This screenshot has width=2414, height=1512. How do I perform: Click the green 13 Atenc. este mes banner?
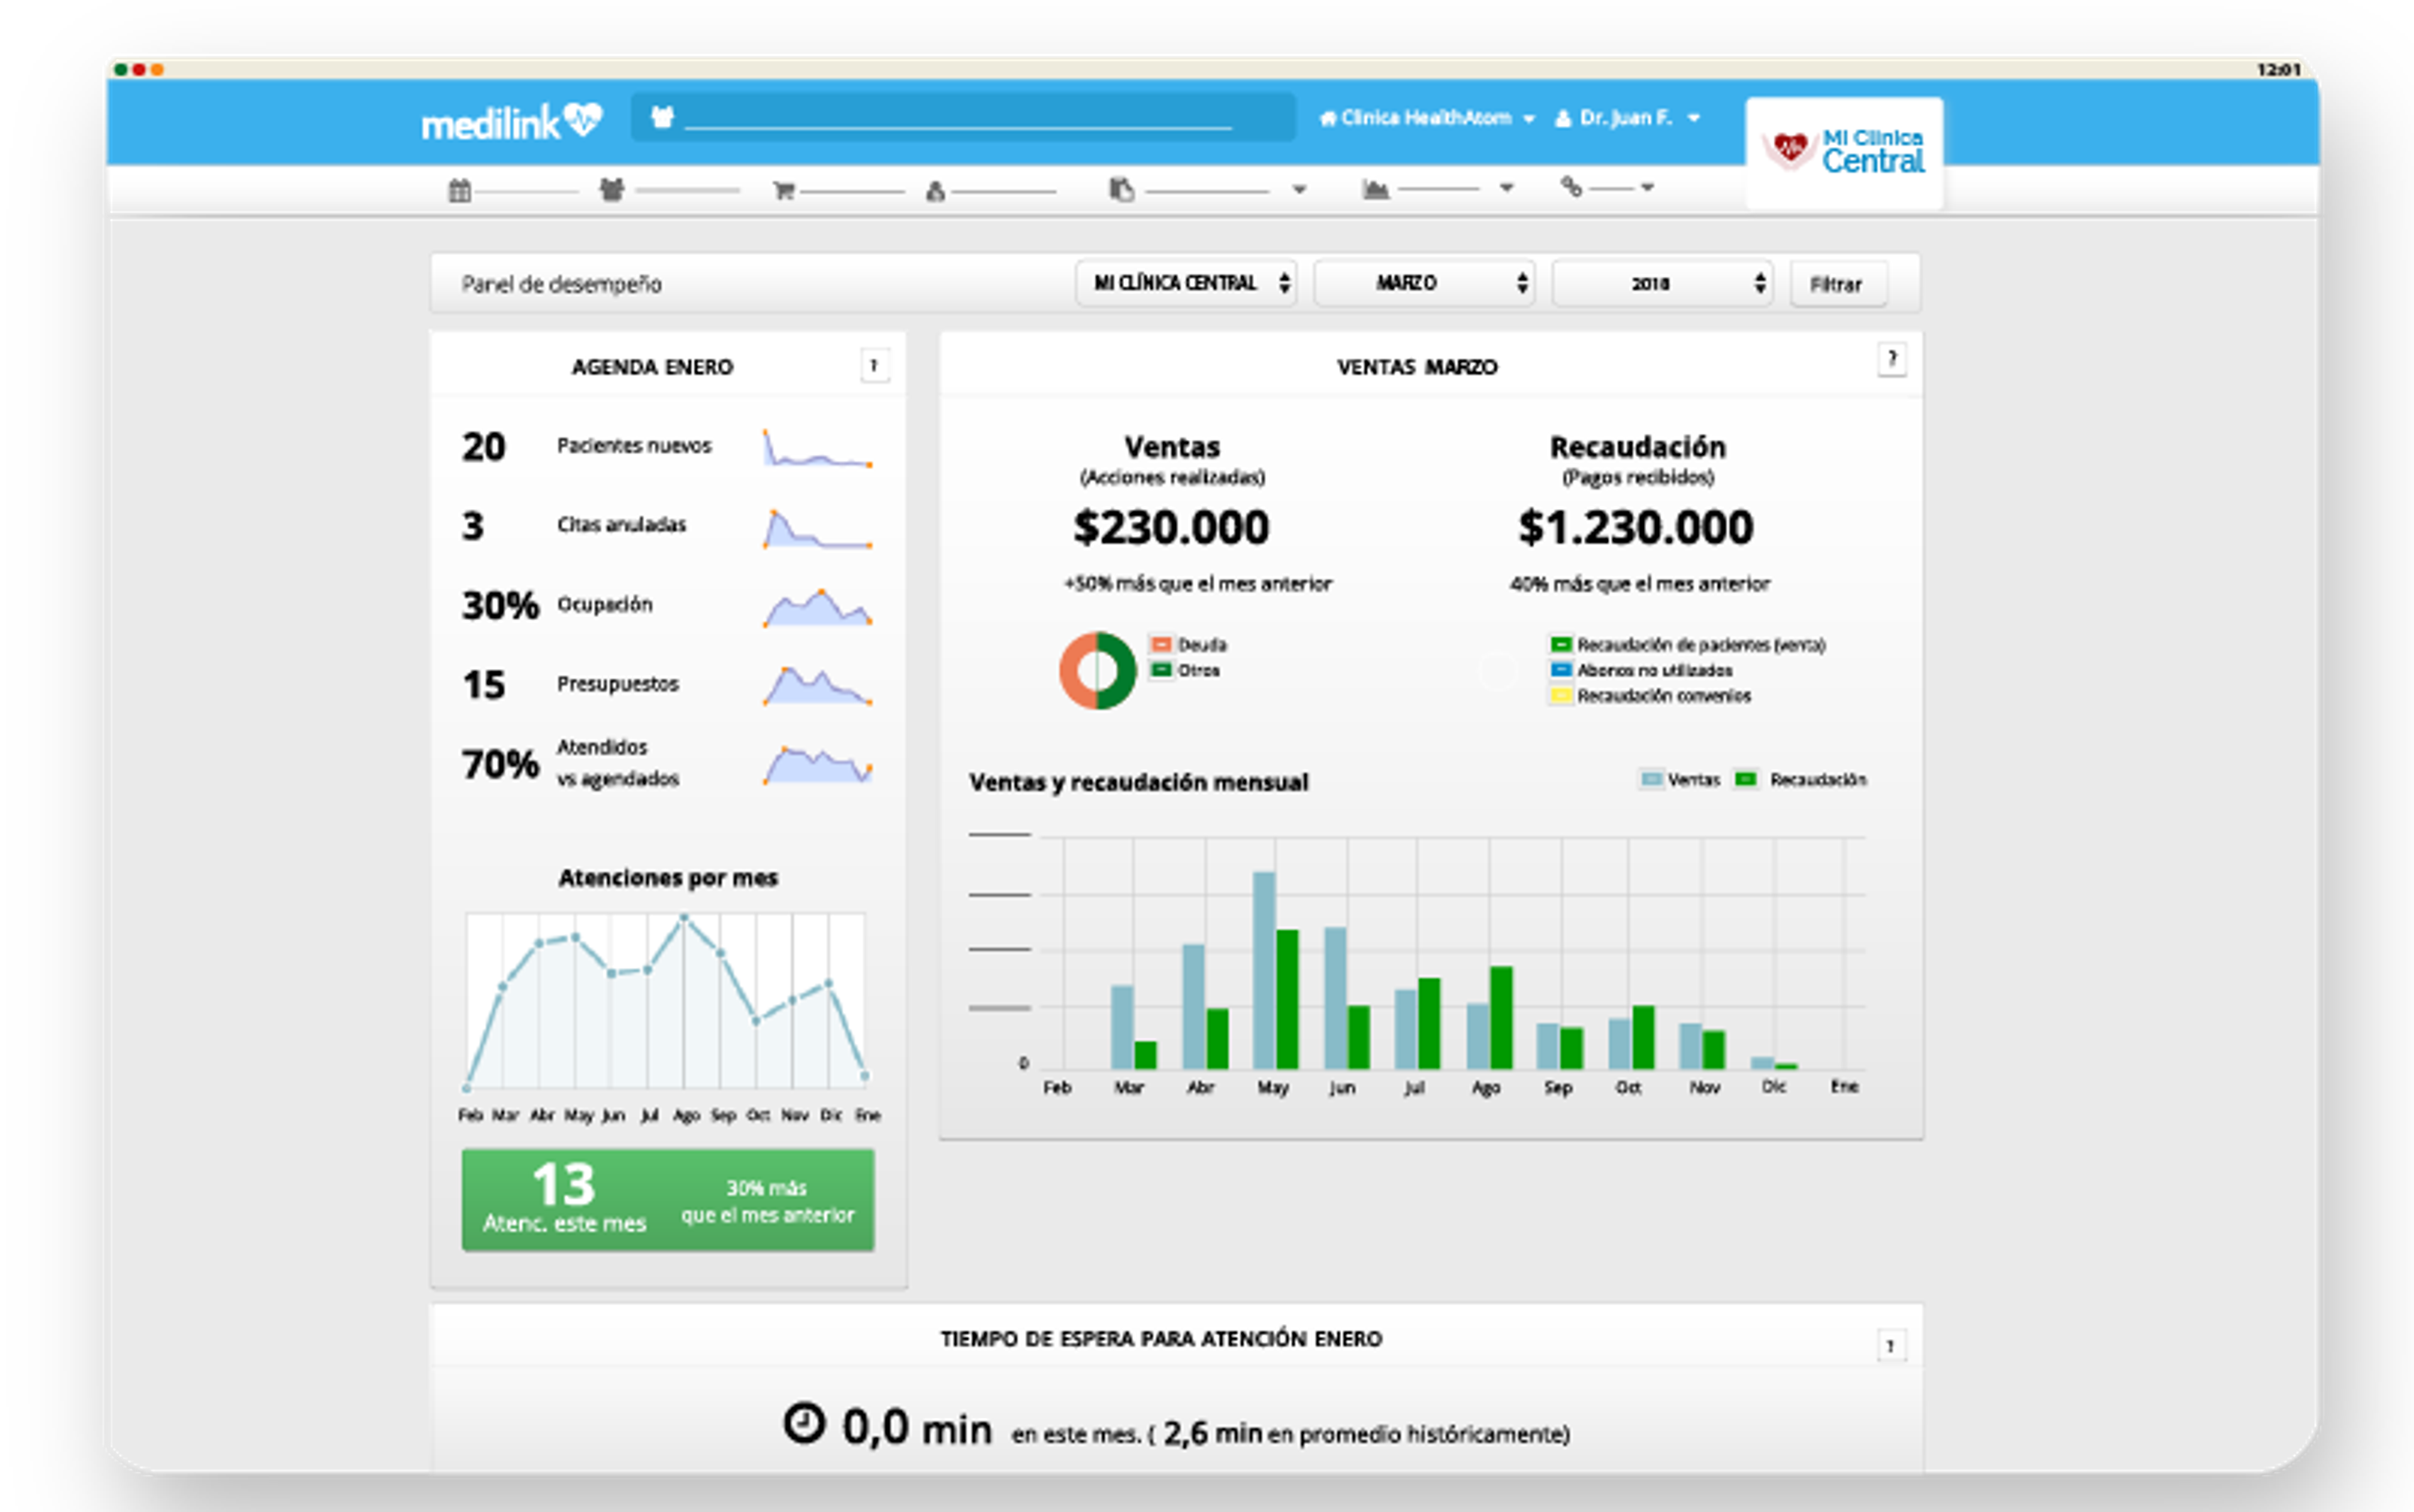coord(668,1199)
